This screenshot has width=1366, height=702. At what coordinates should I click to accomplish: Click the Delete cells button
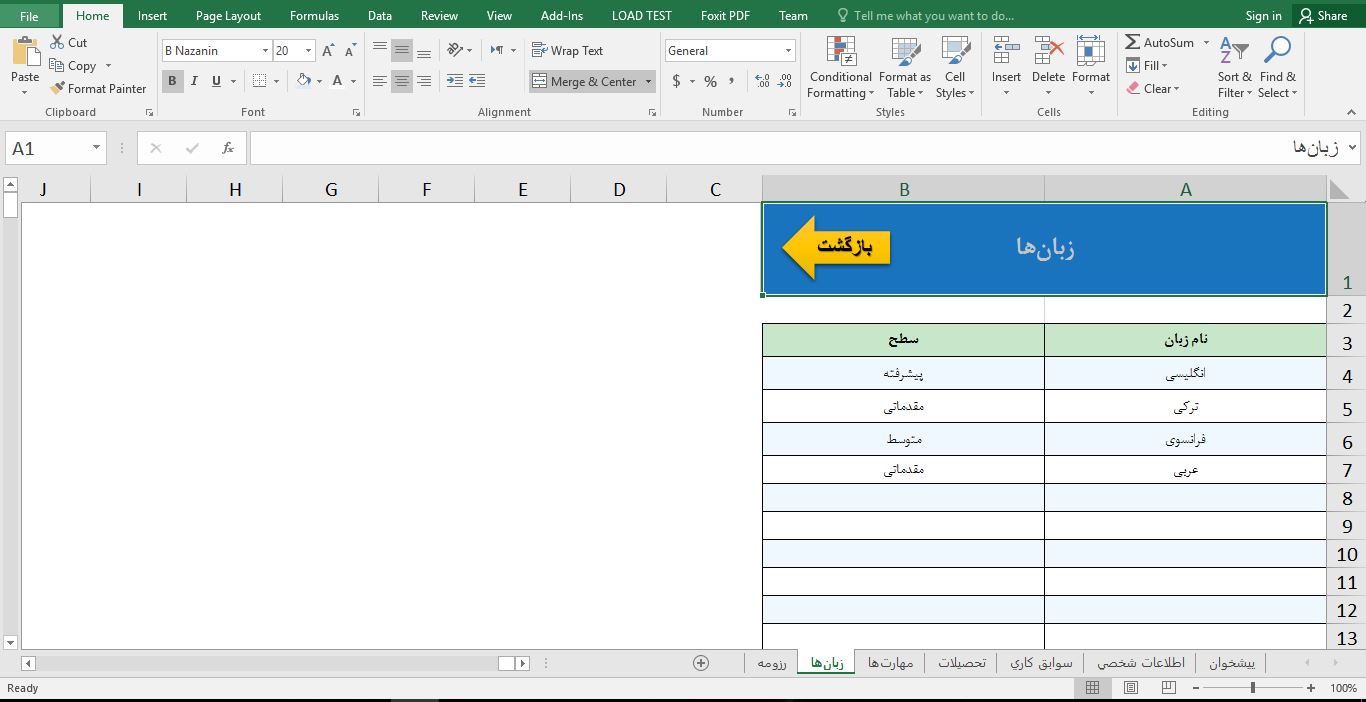tap(1048, 67)
